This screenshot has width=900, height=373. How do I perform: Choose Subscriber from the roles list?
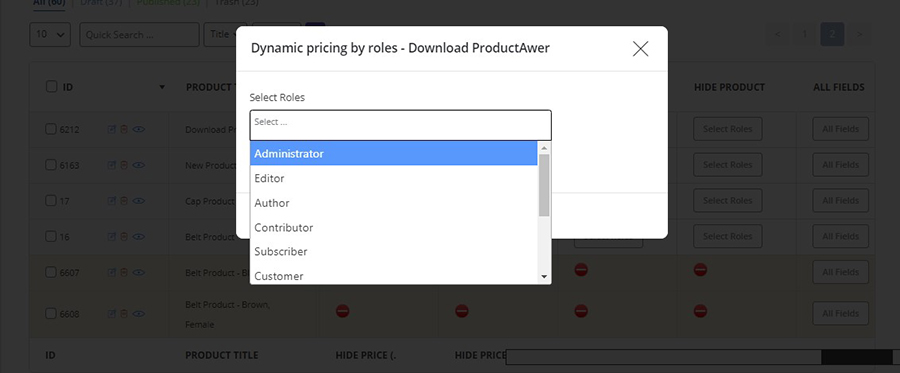[394, 252]
